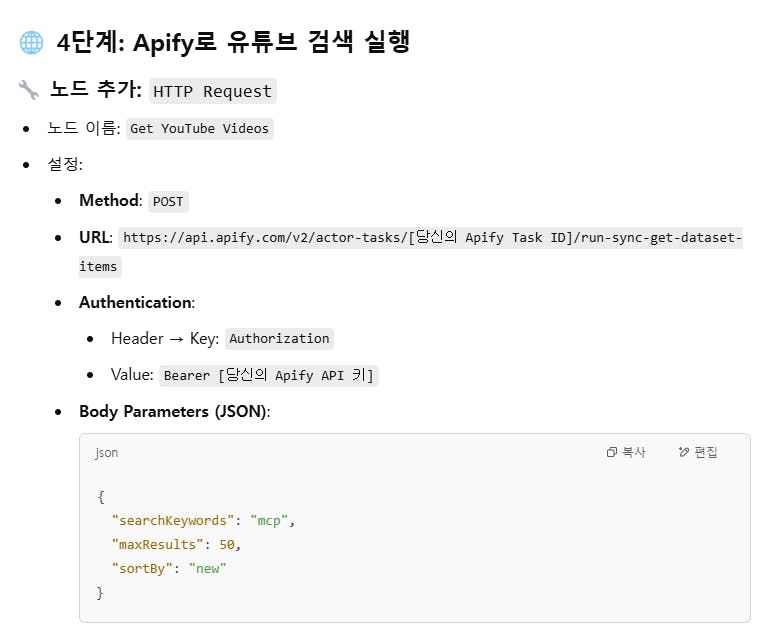Image resolution: width=770 pixels, height=635 pixels.
Task: Click the maxResults value 50
Action: [228, 545]
